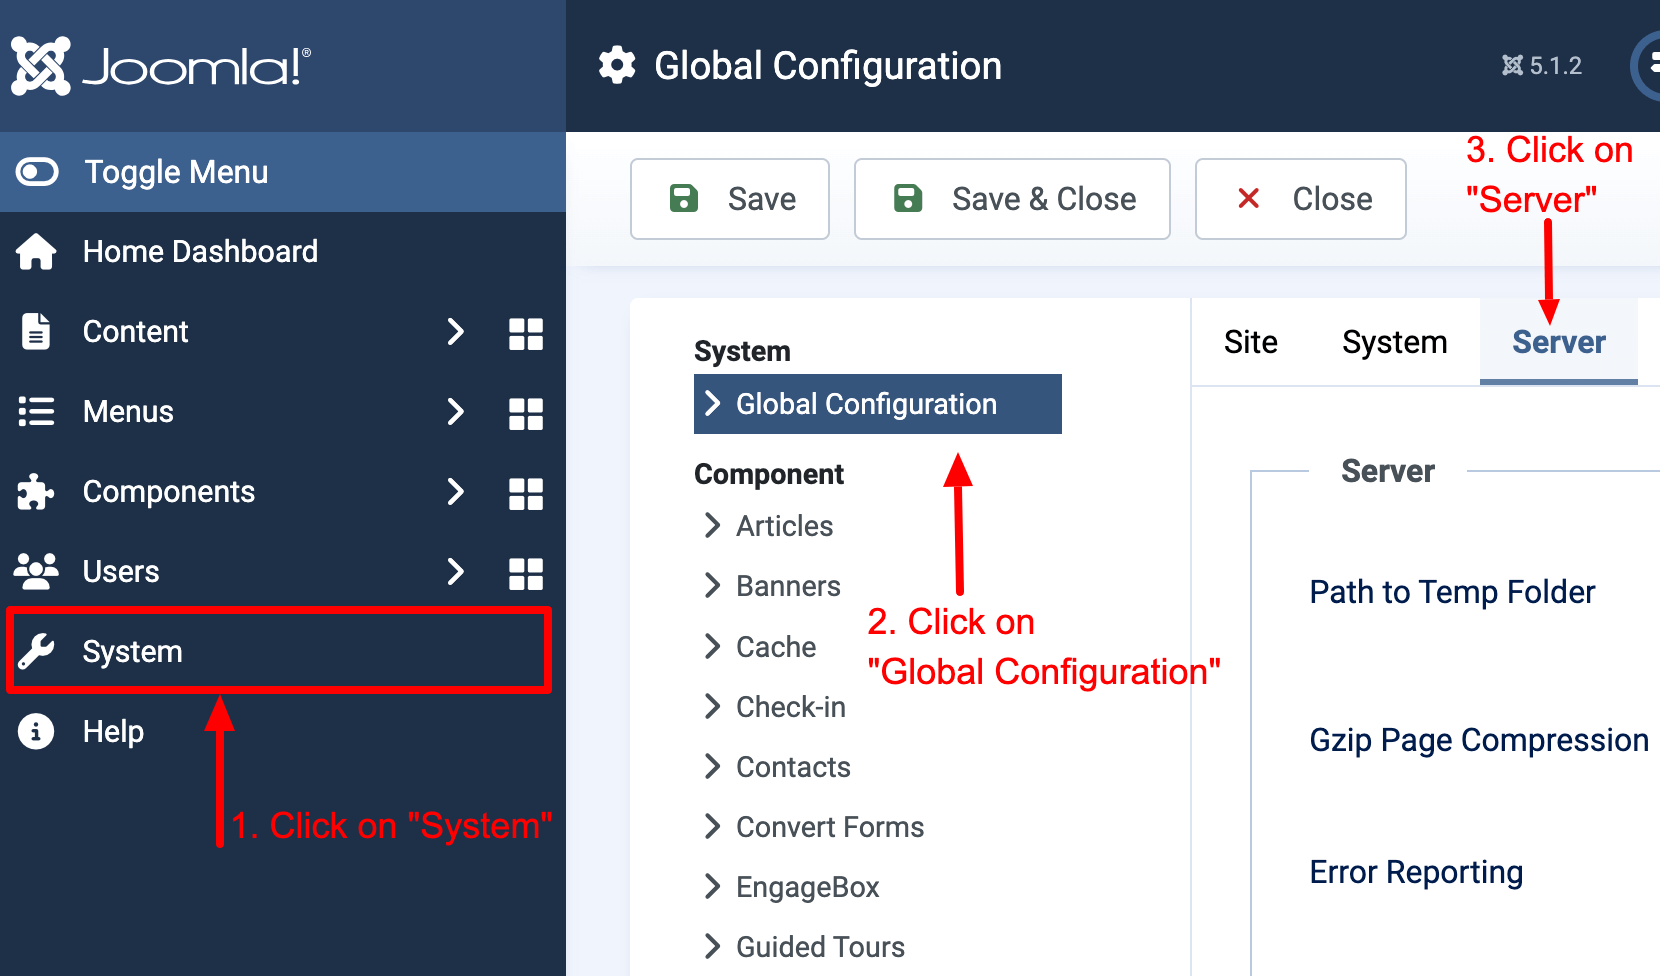
Task: Click the Content document icon
Action: point(36,331)
